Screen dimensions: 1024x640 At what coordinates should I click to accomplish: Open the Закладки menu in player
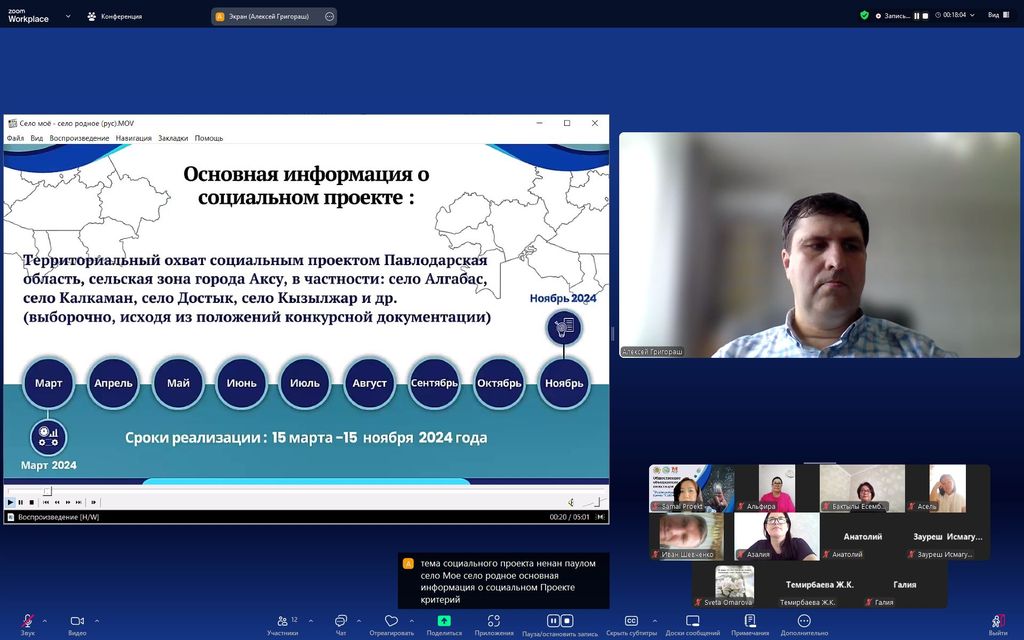[x=172, y=138]
